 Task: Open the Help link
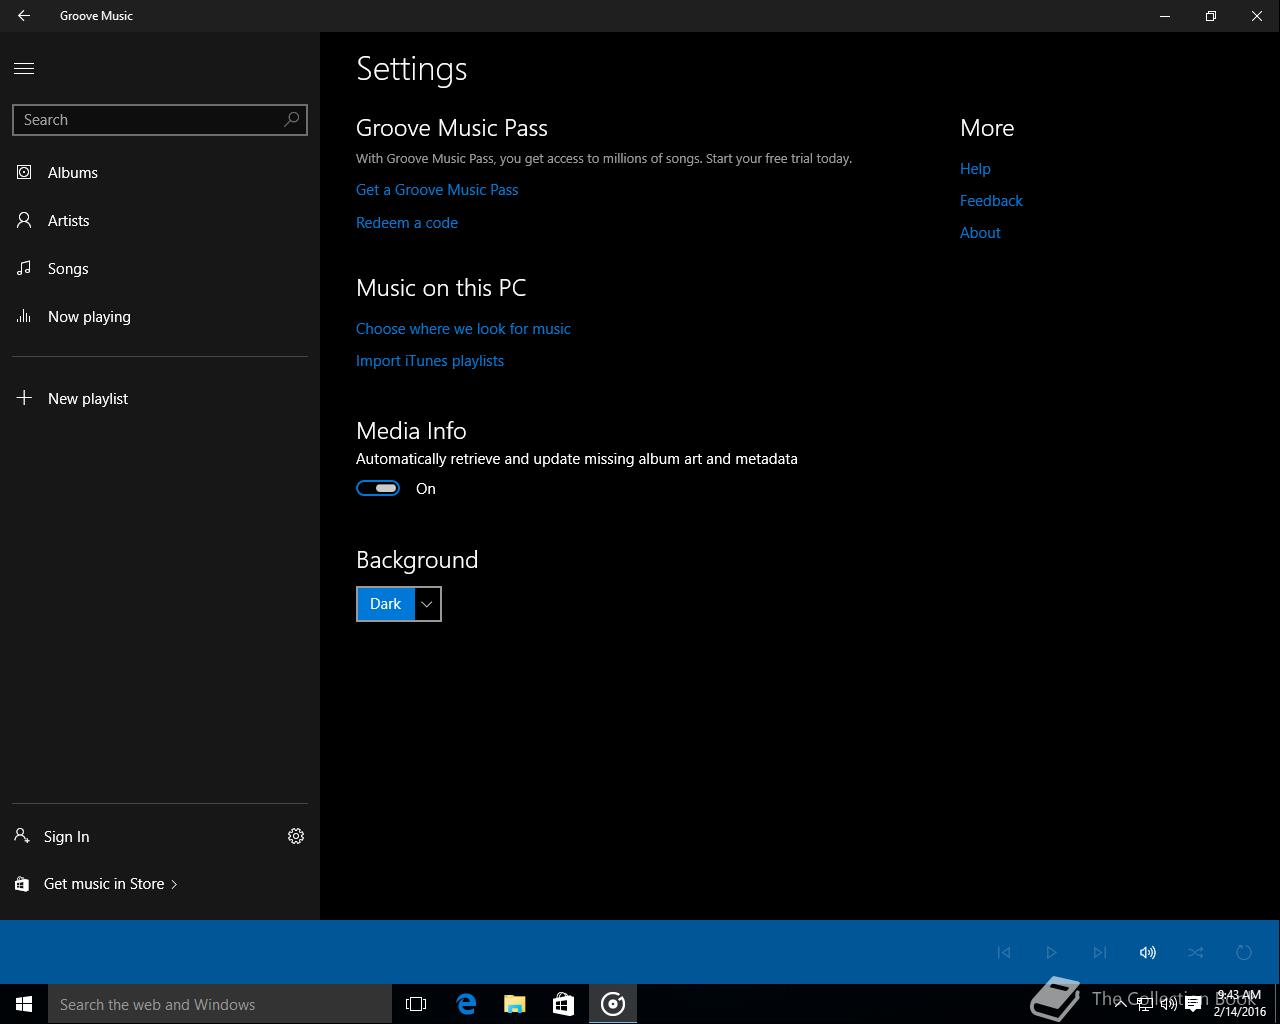tap(975, 168)
